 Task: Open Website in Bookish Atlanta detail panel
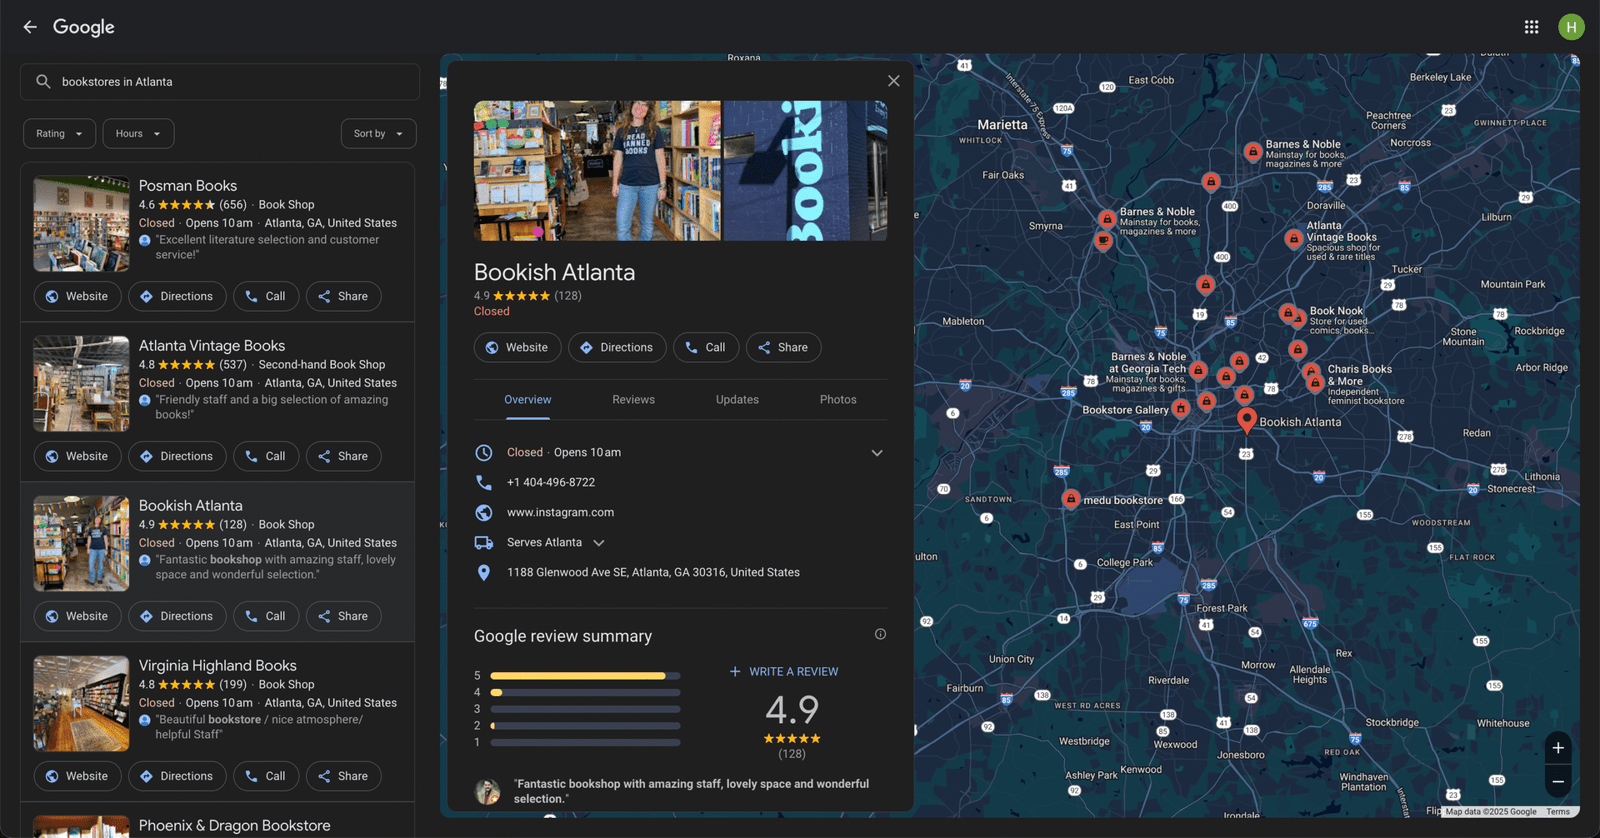click(517, 347)
